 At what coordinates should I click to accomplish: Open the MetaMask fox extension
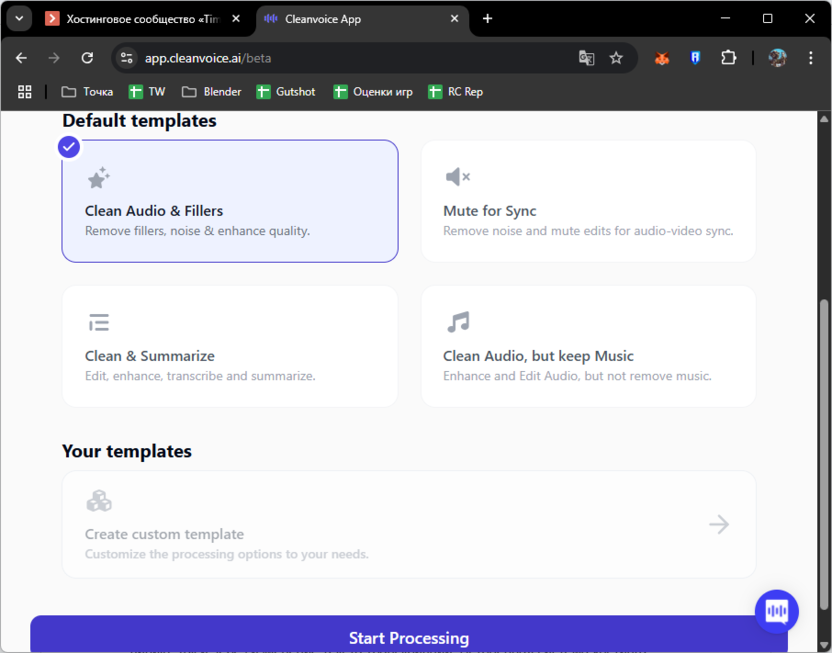pos(661,58)
